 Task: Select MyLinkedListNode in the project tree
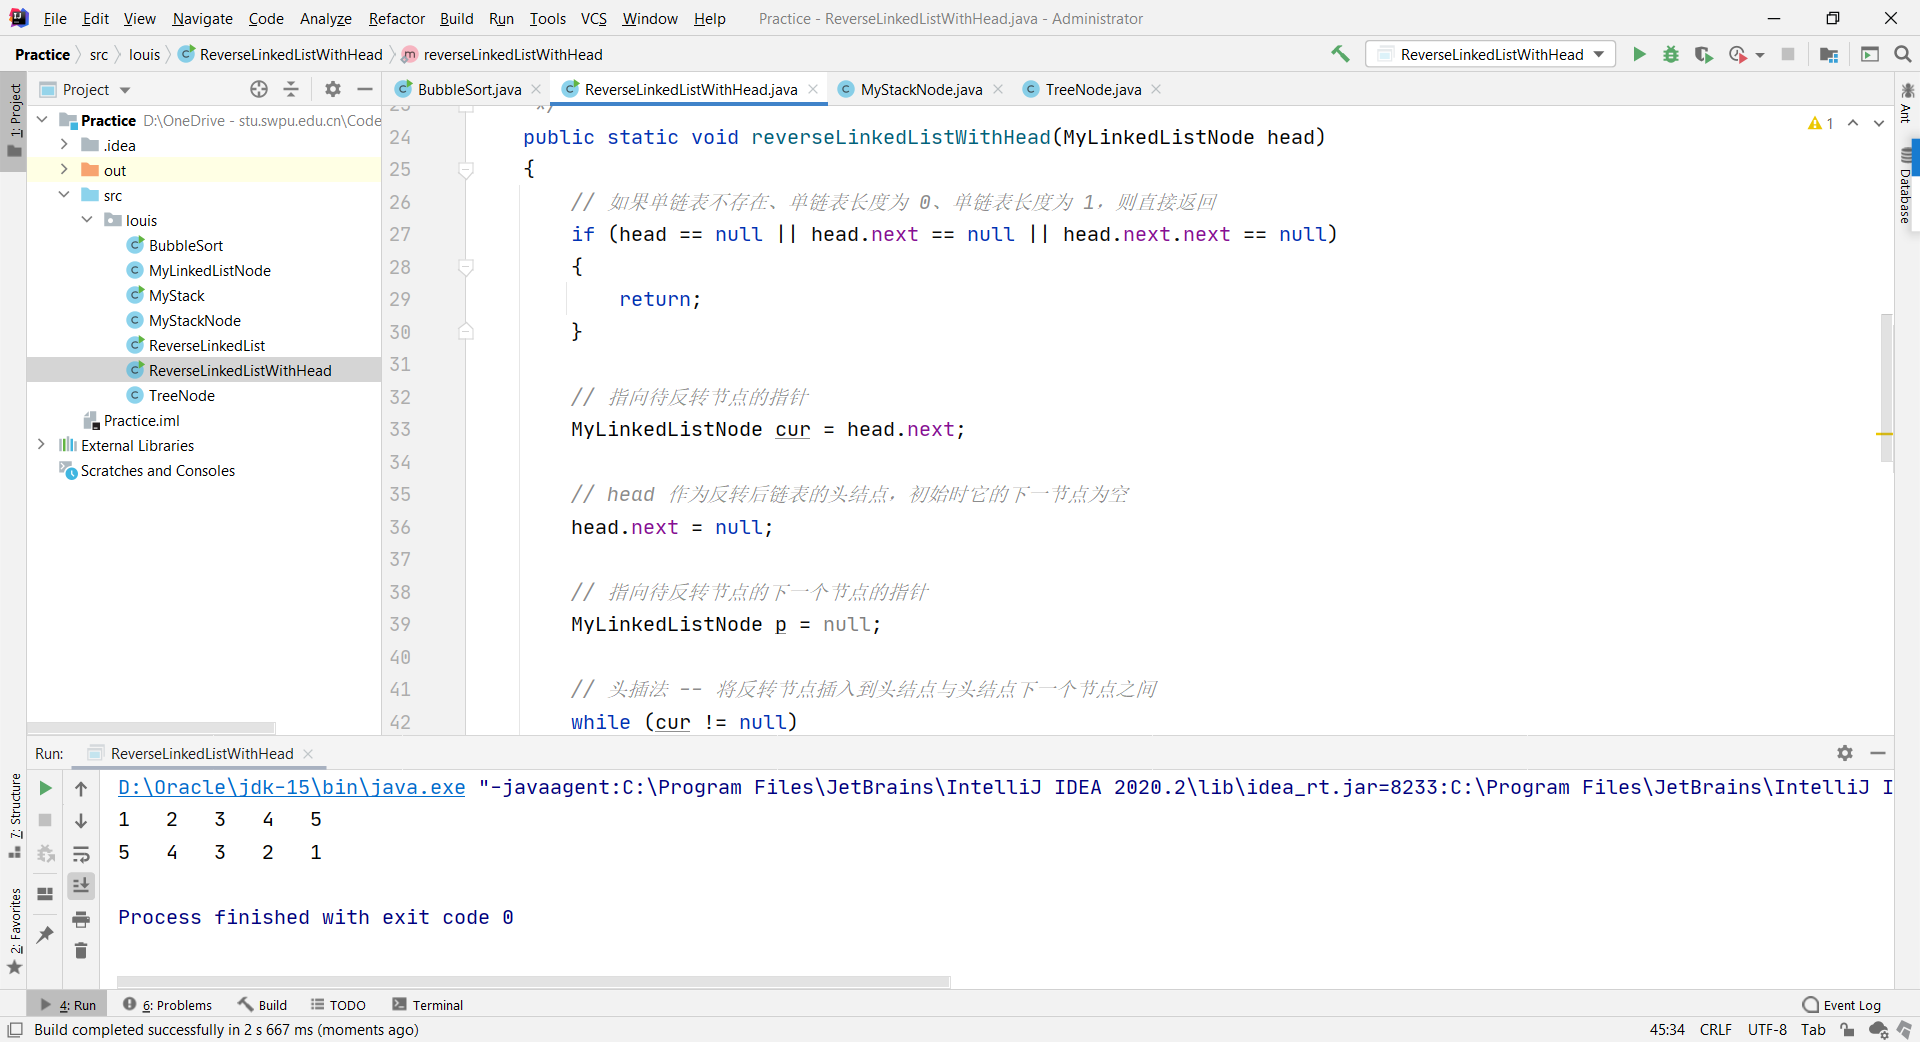(210, 270)
